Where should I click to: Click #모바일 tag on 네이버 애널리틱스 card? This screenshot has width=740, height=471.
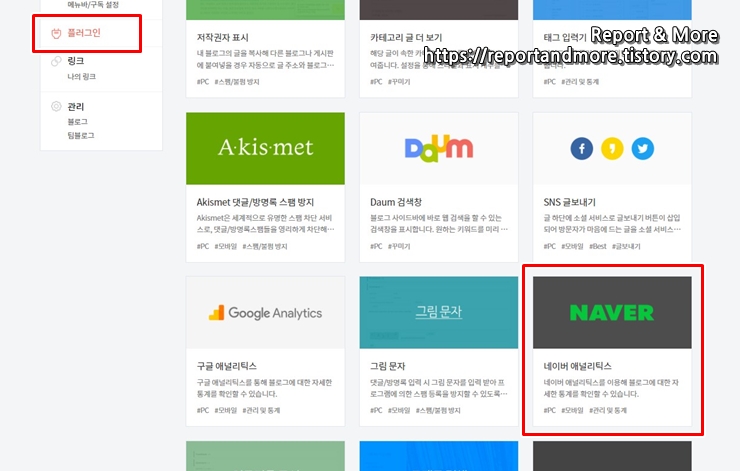pyautogui.click(x=572, y=411)
